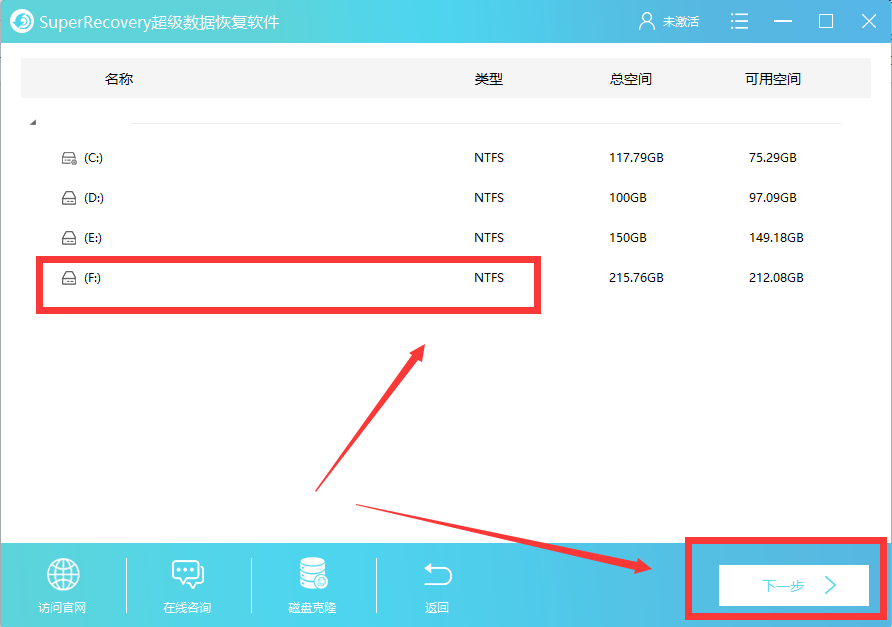892x627 pixels.
Task: Click total space value 215.76GB
Action: (x=636, y=278)
